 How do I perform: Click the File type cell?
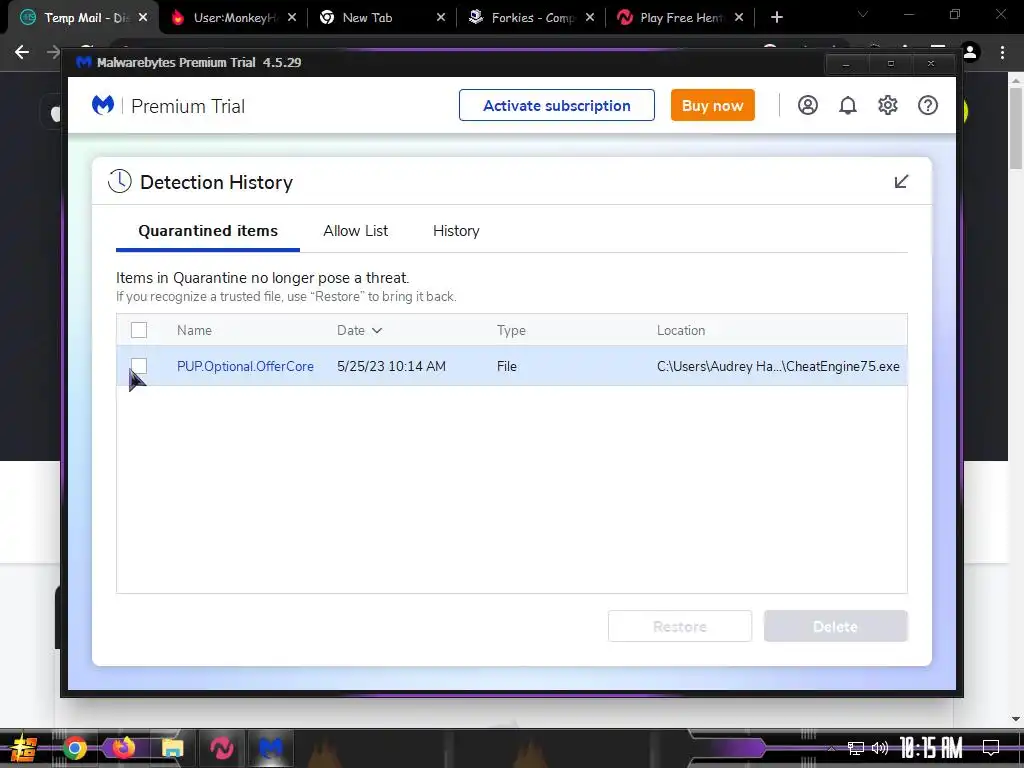coord(506,366)
